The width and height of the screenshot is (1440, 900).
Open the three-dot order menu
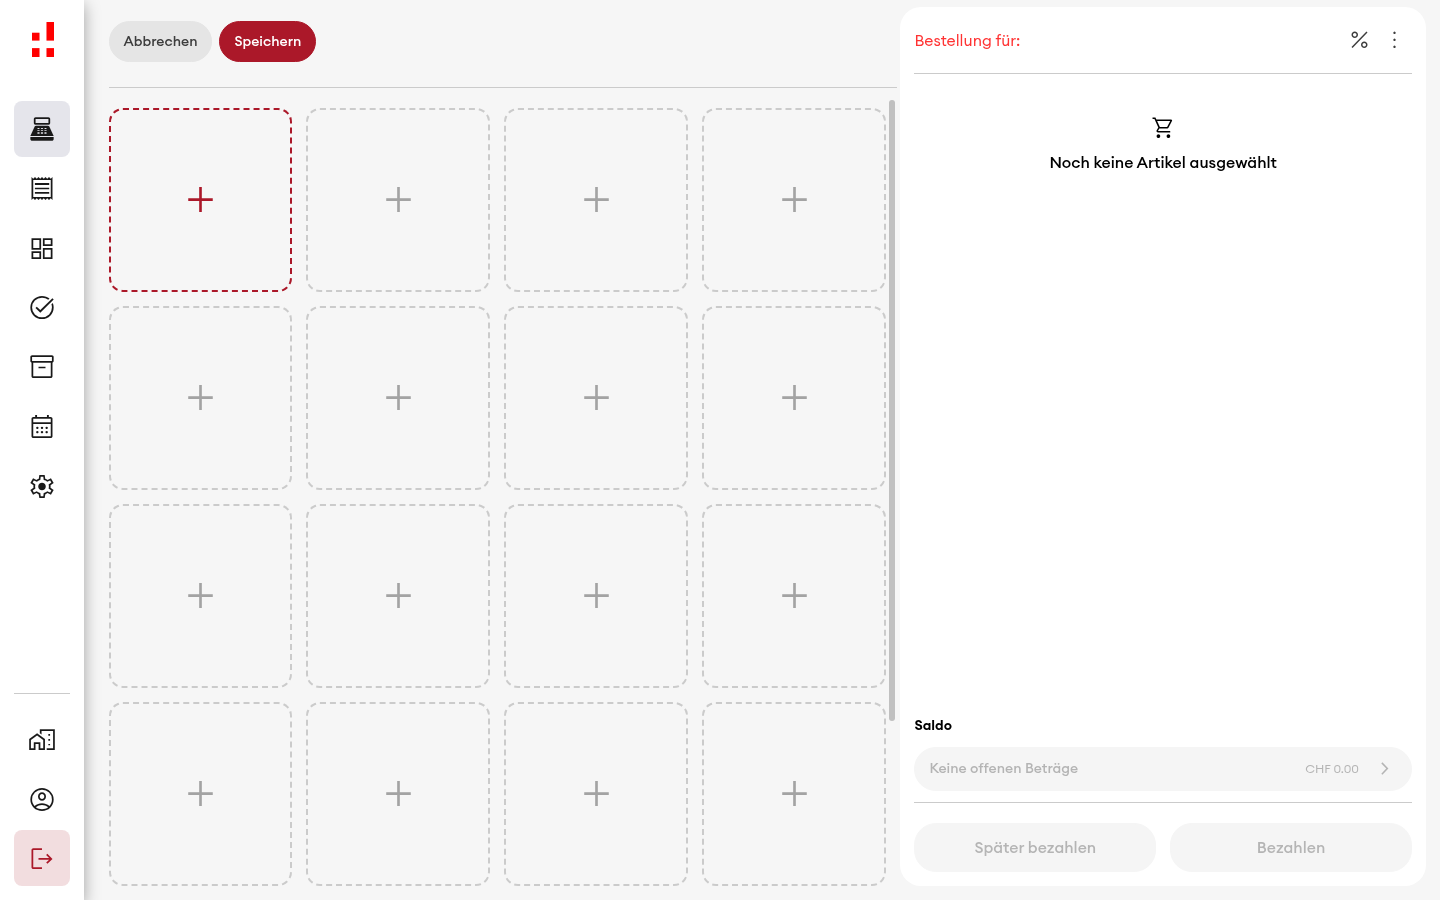pyautogui.click(x=1394, y=40)
